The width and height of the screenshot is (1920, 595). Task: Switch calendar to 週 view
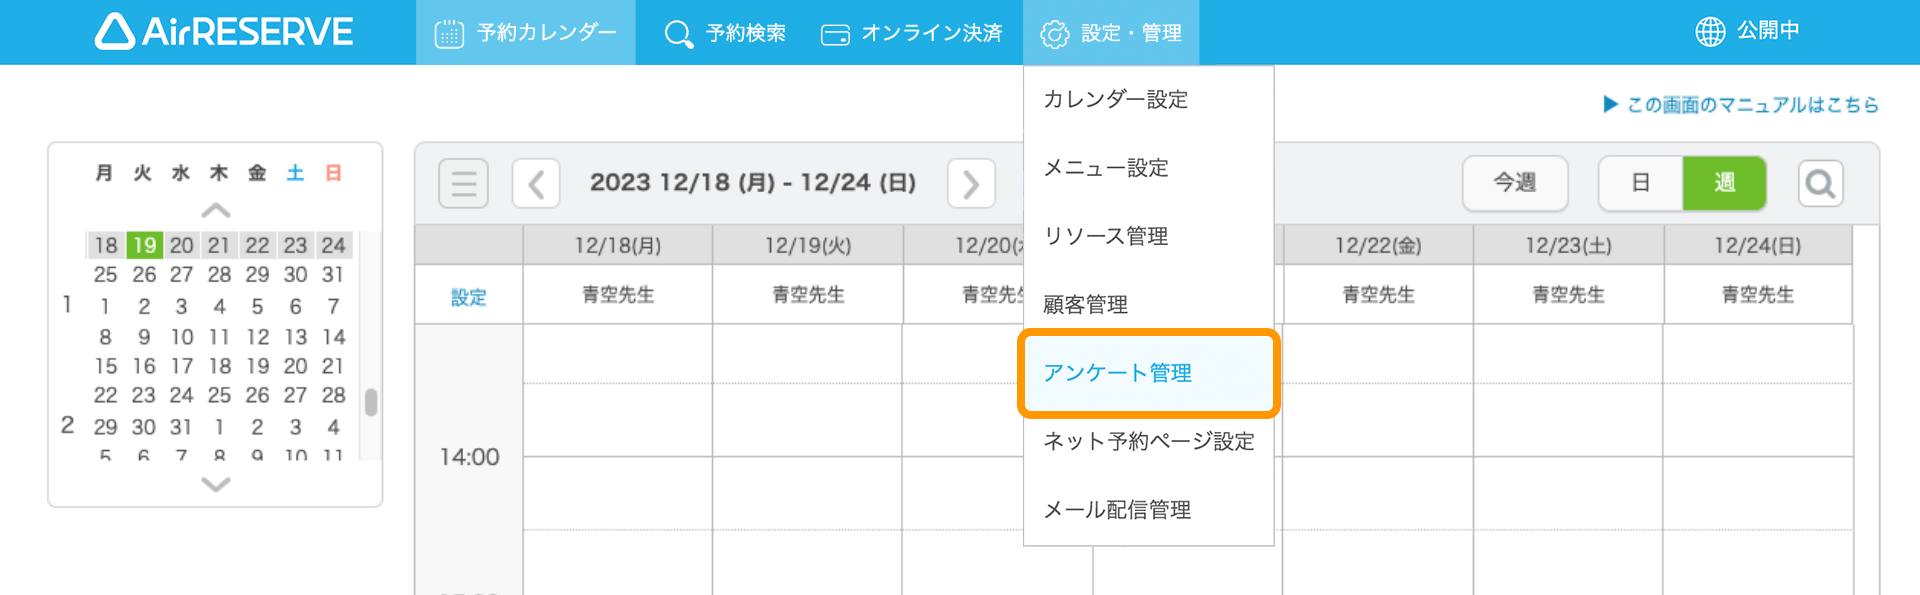(x=1725, y=183)
